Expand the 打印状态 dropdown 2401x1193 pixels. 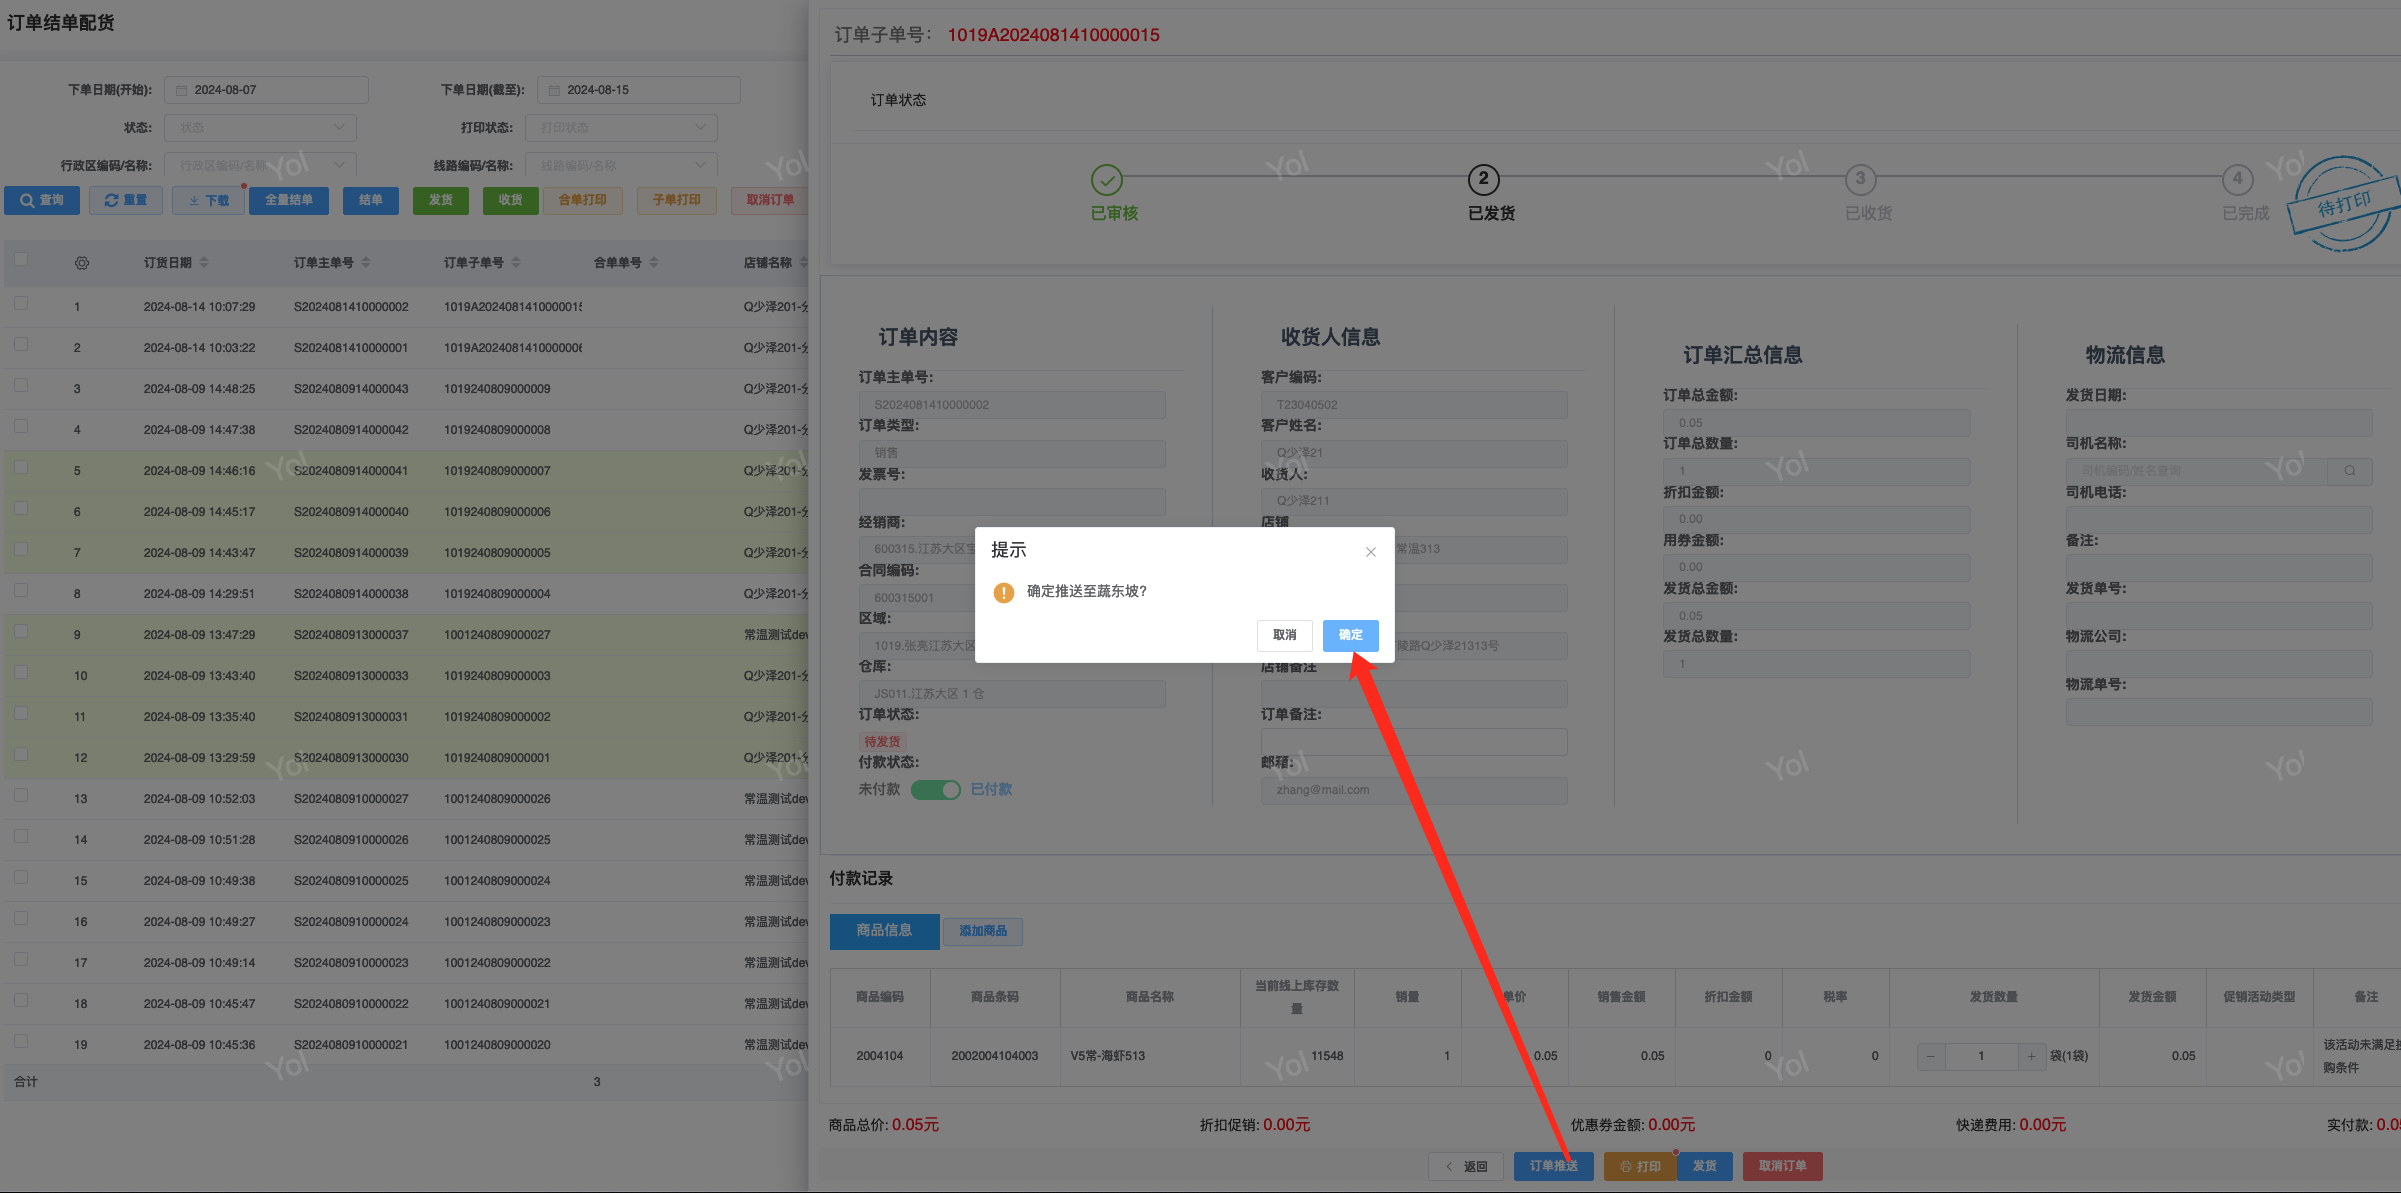(x=621, y=128)
